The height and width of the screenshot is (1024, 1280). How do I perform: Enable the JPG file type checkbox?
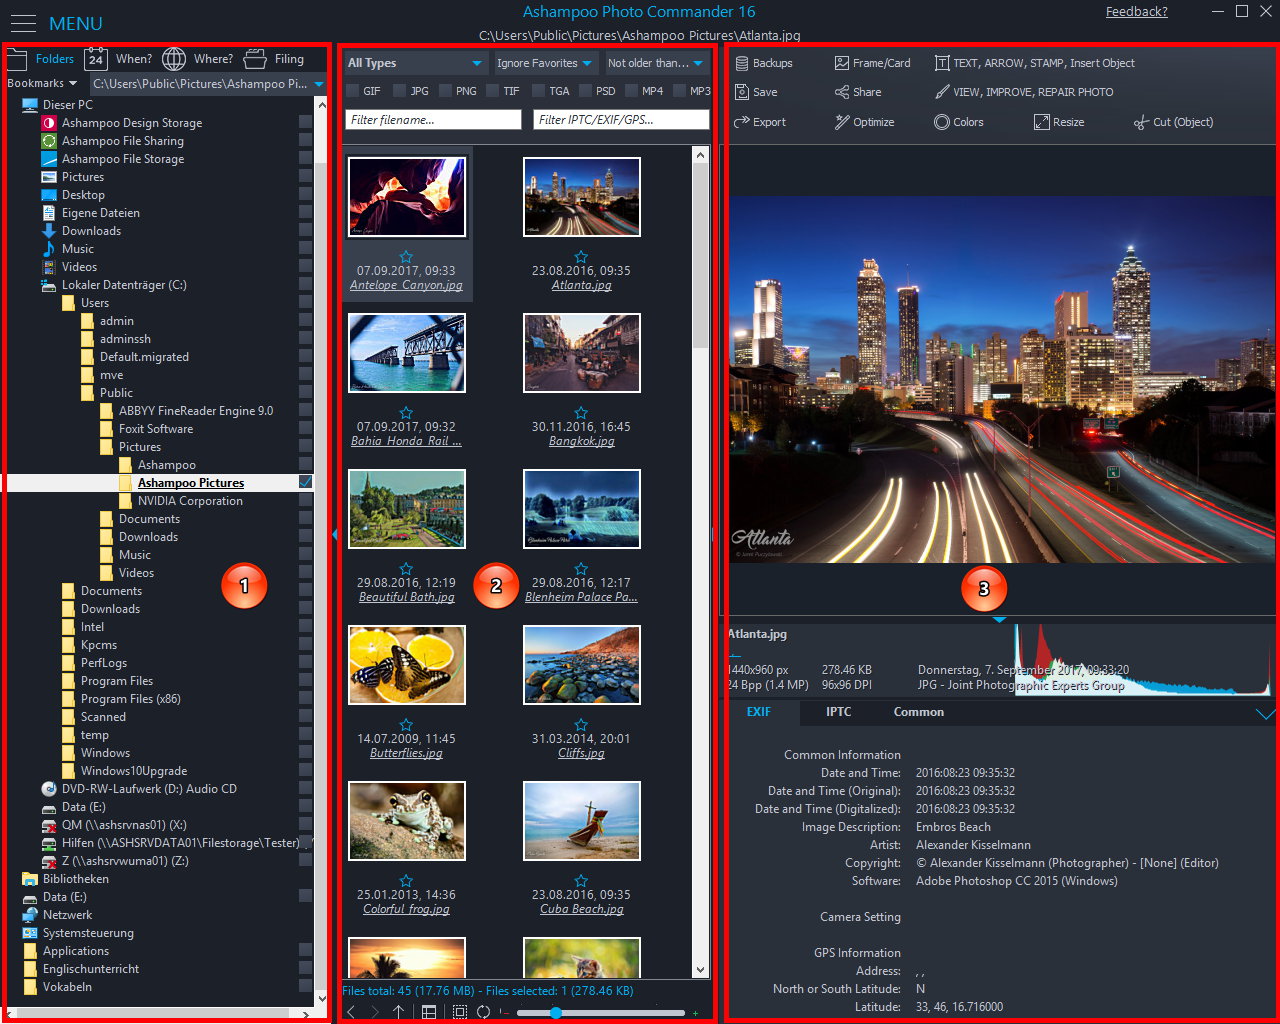tap(400, 91)
